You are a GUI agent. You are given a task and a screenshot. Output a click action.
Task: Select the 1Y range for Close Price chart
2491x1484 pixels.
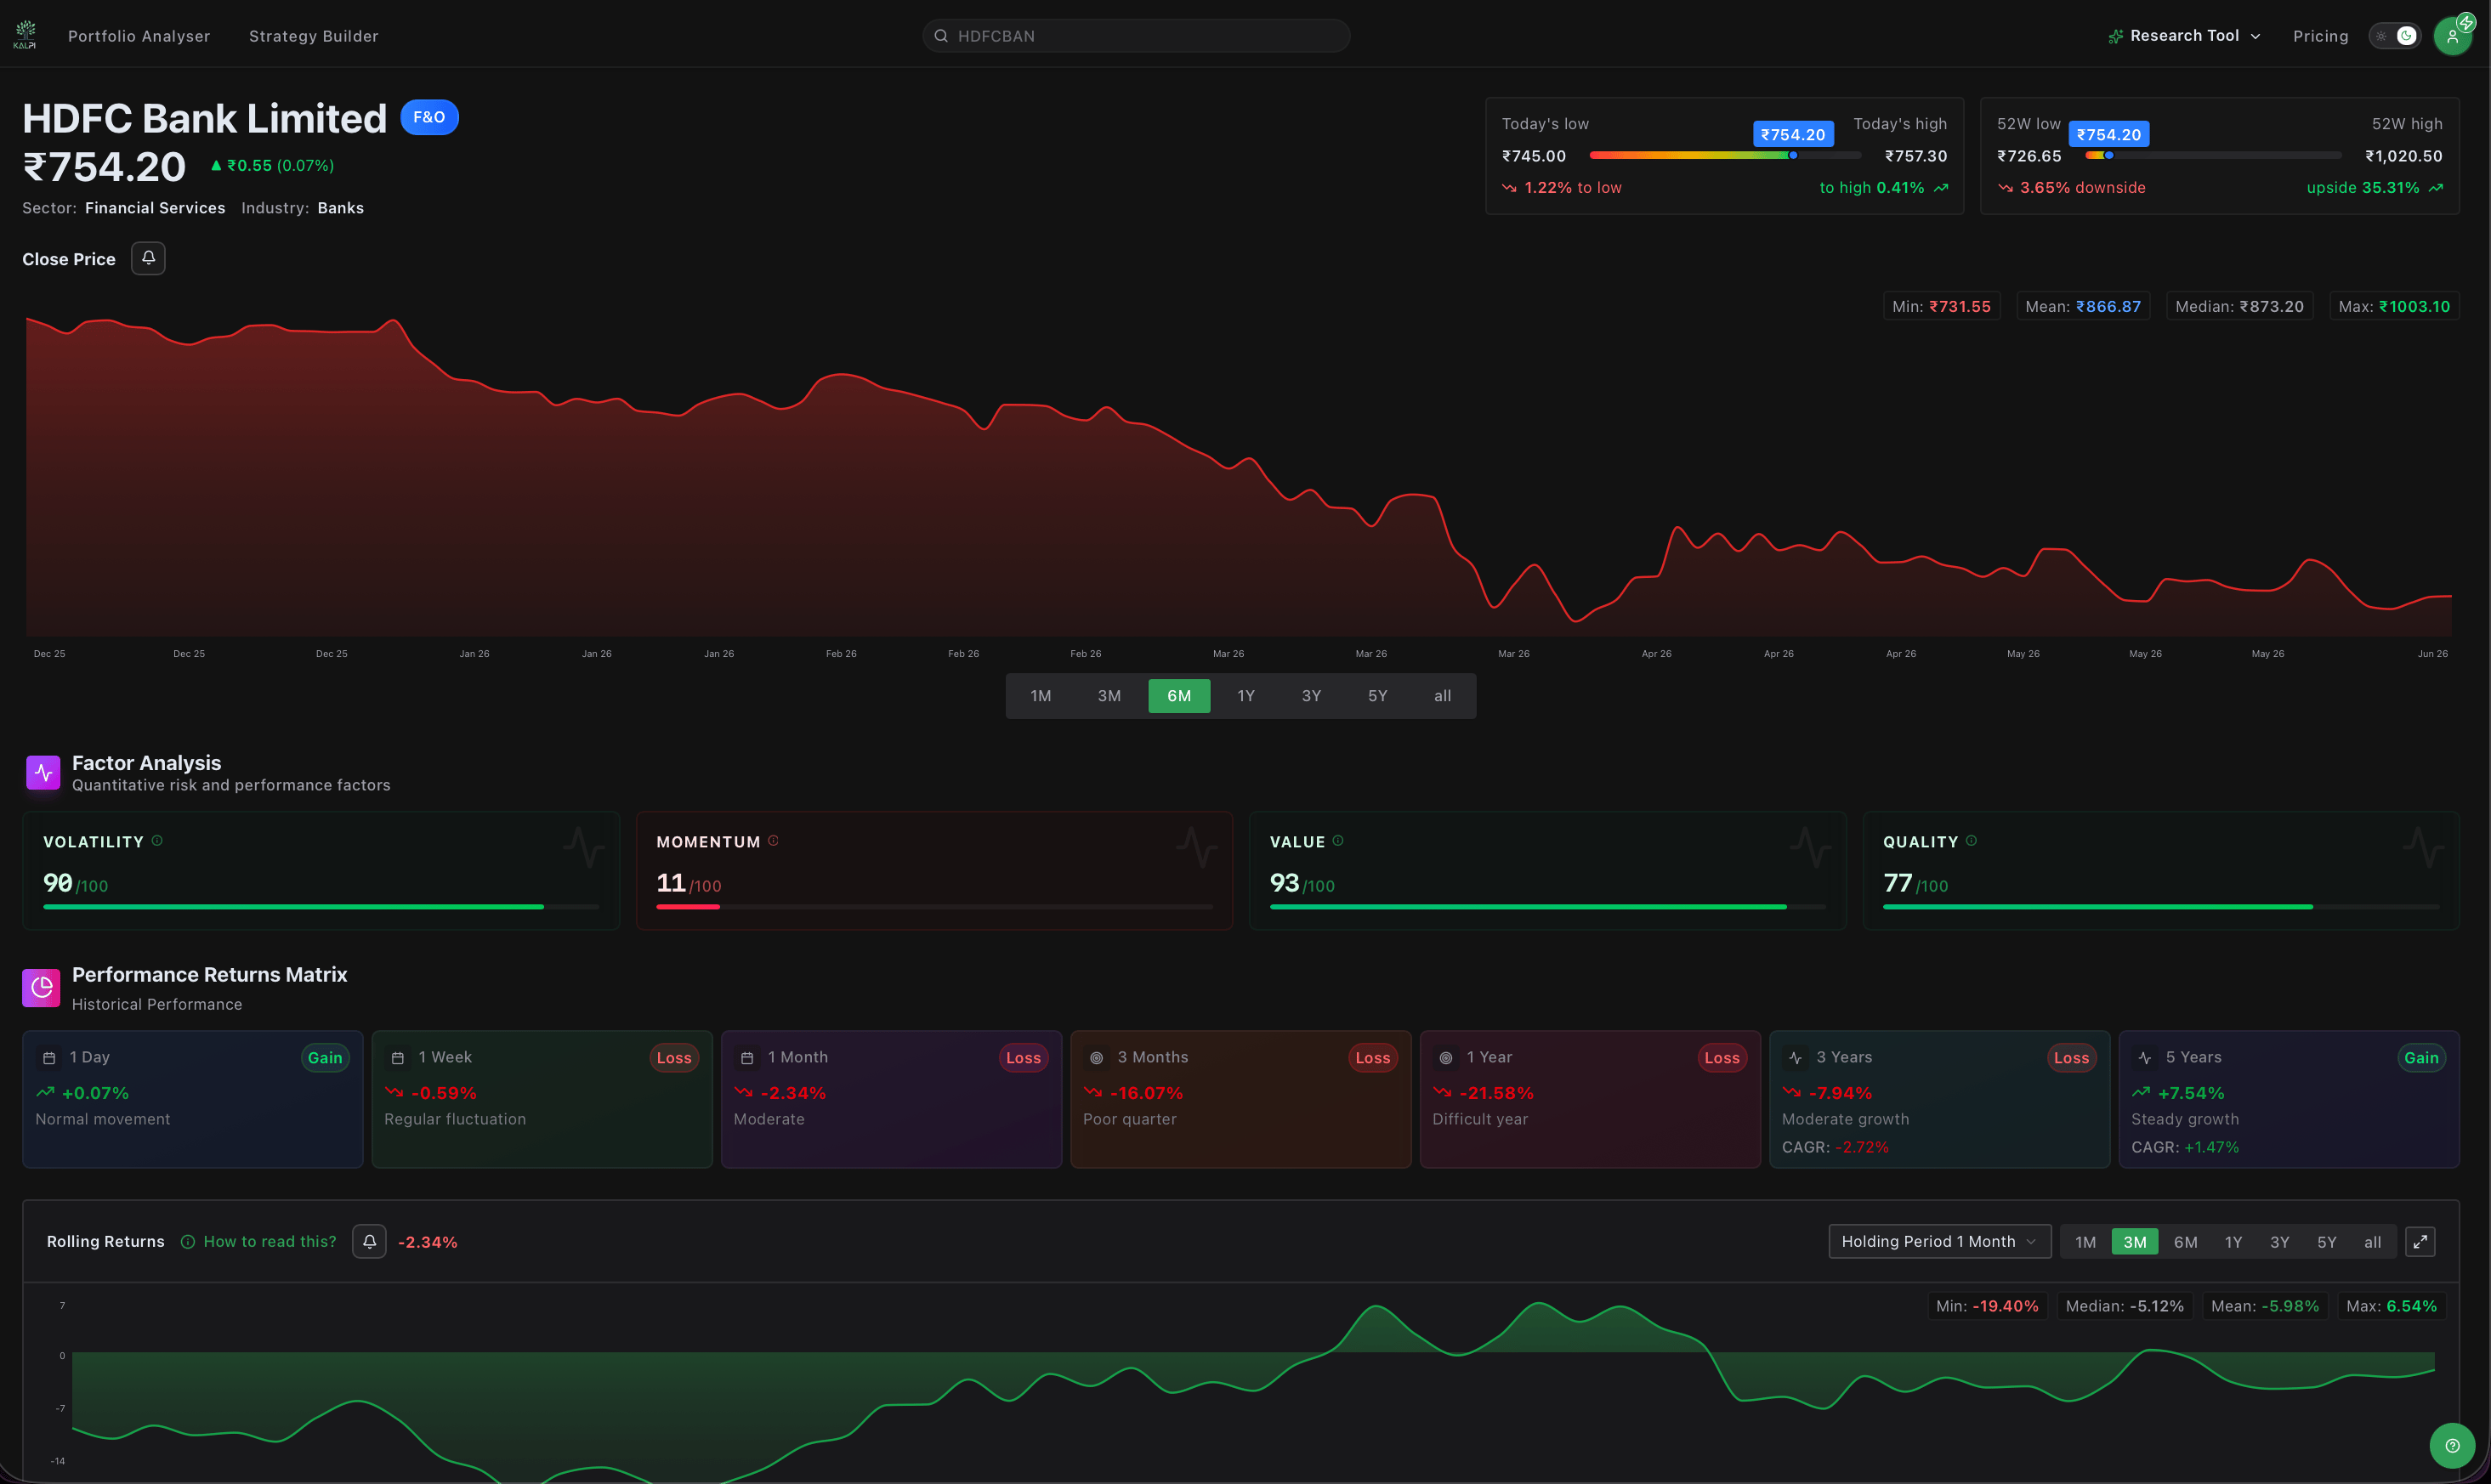point(1246,695)
